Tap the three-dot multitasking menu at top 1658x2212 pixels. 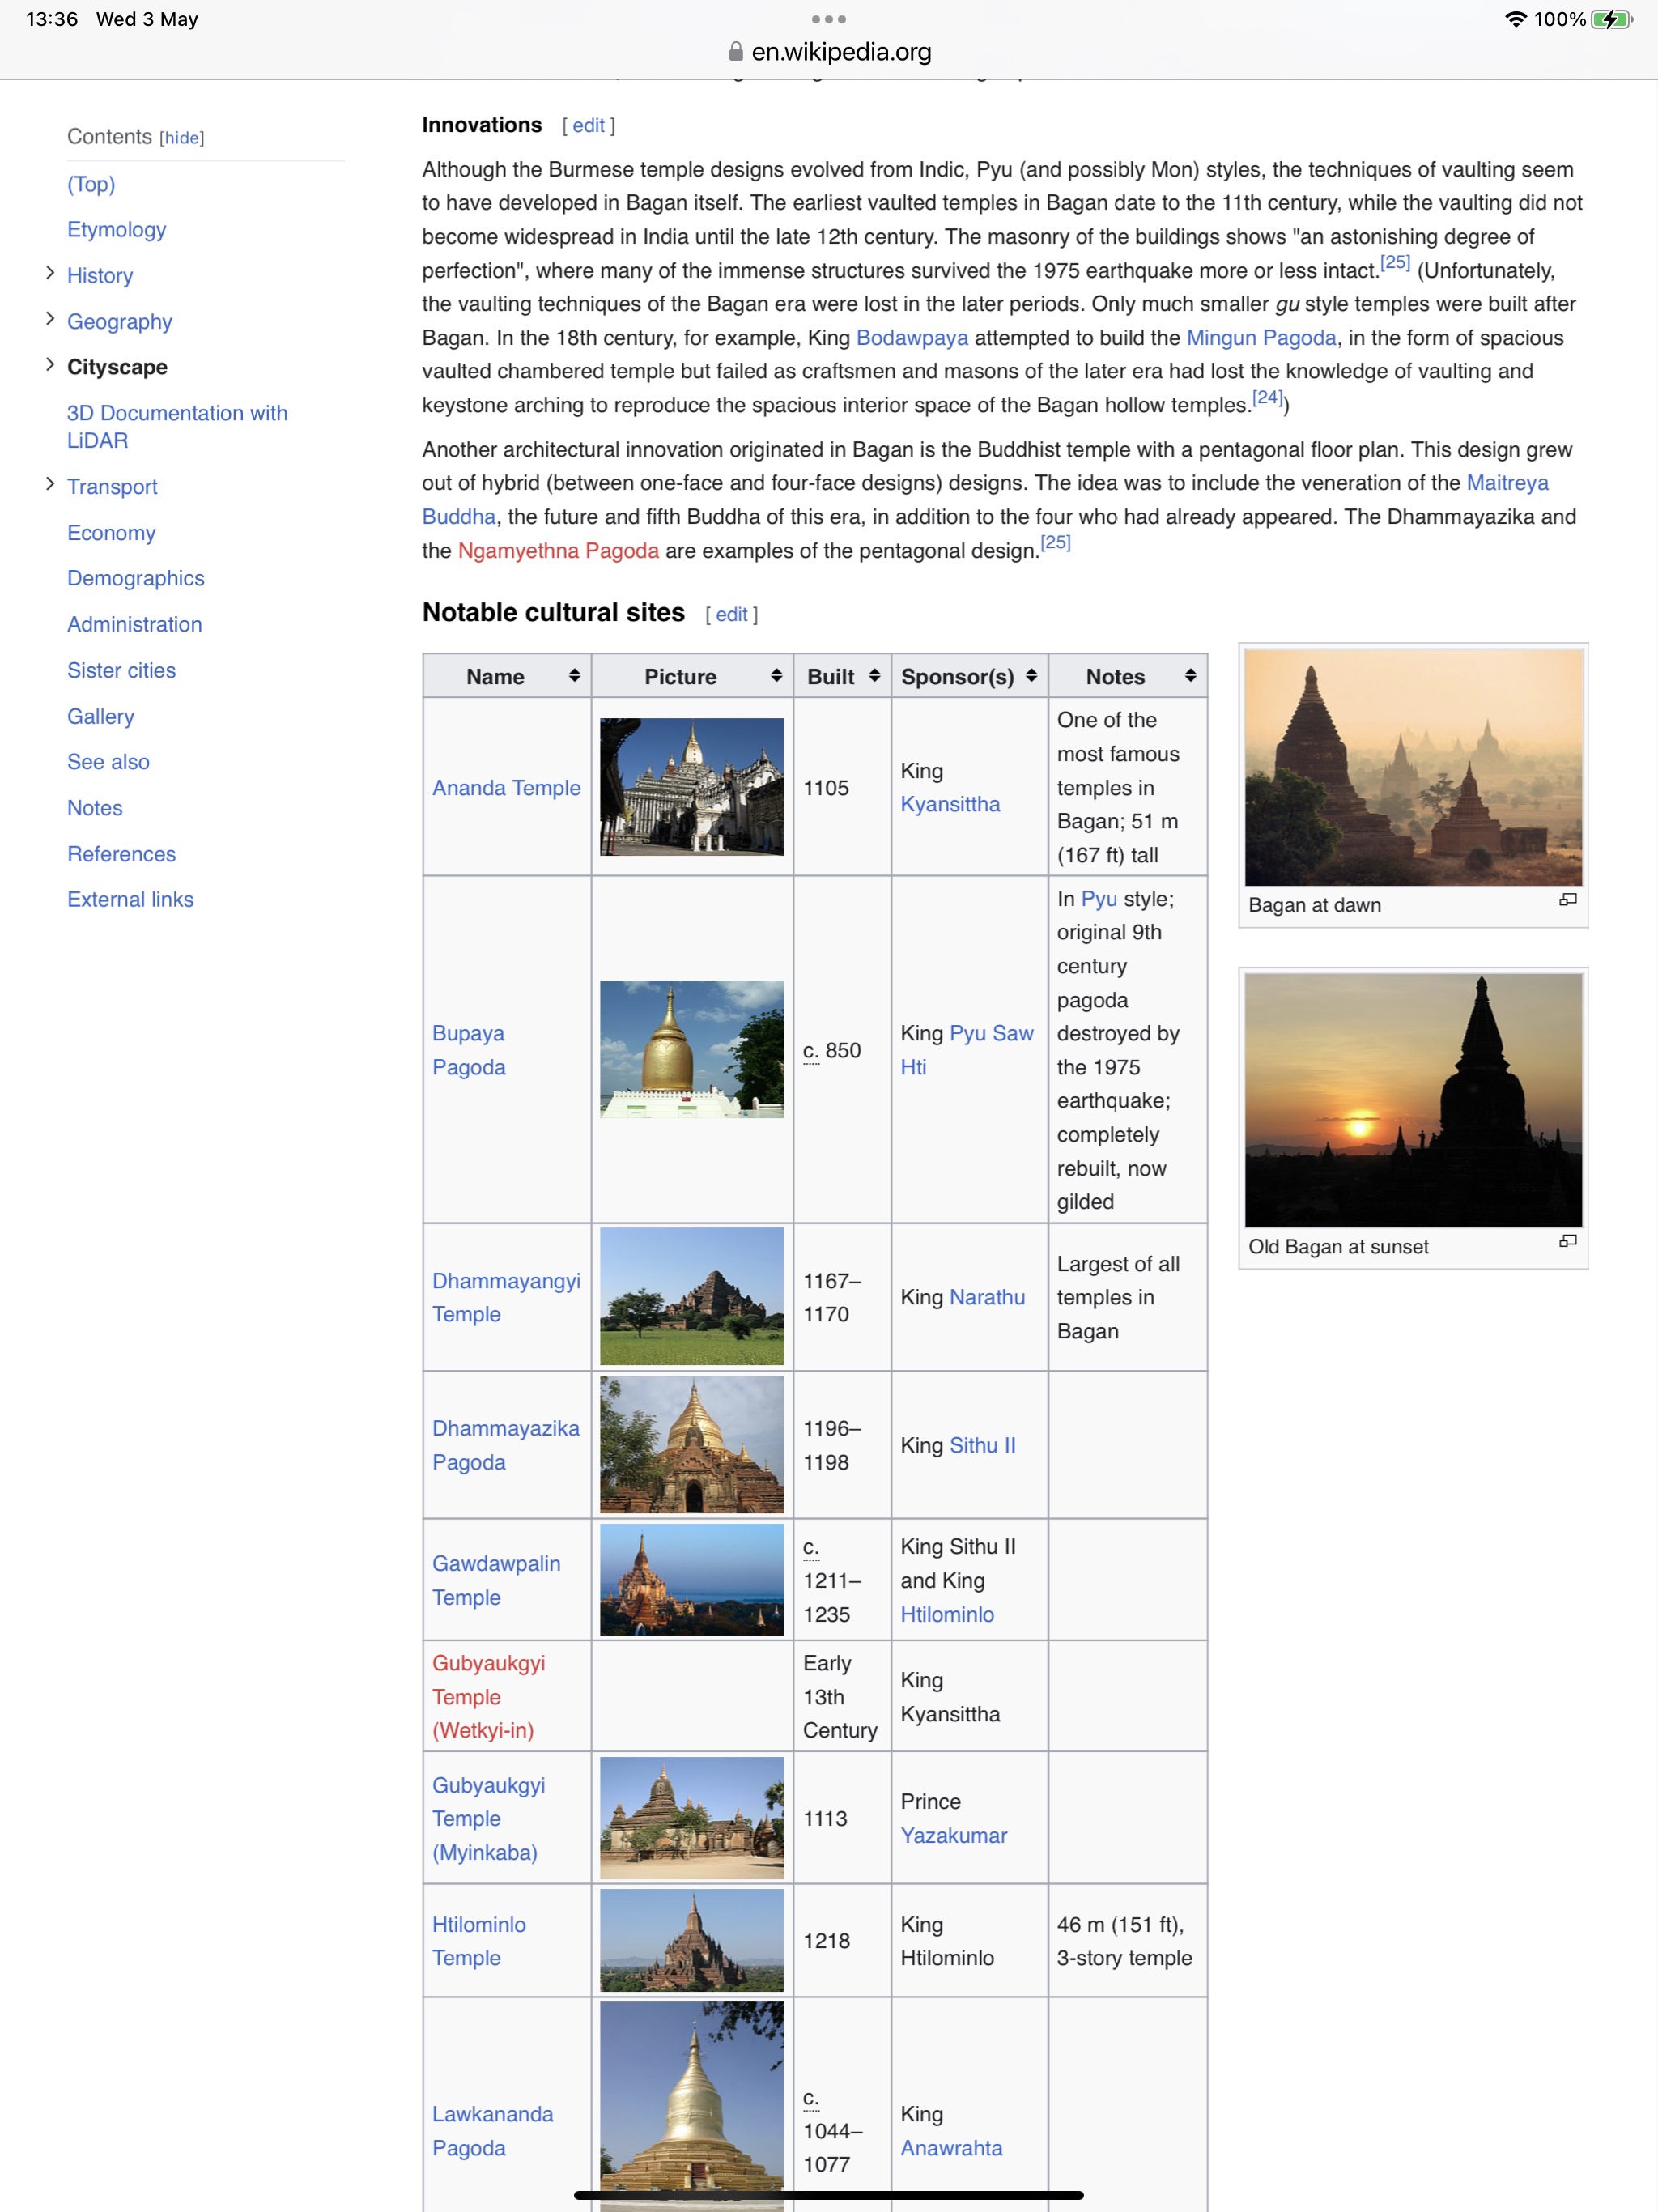(x=828, y=19)
